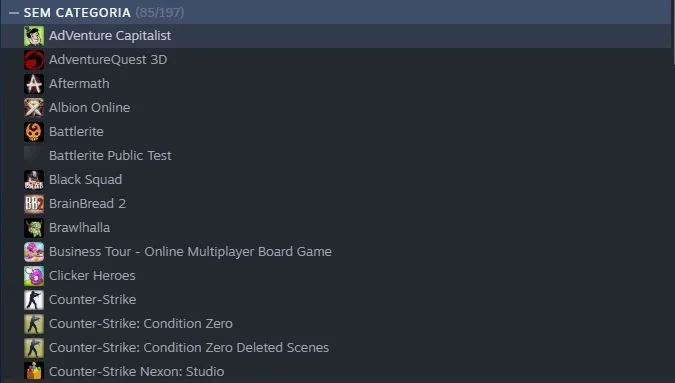Select Counter-Strike: Condition Zero Deleted Scenes
The image size is (675, 383).
[x=336, y=348]
